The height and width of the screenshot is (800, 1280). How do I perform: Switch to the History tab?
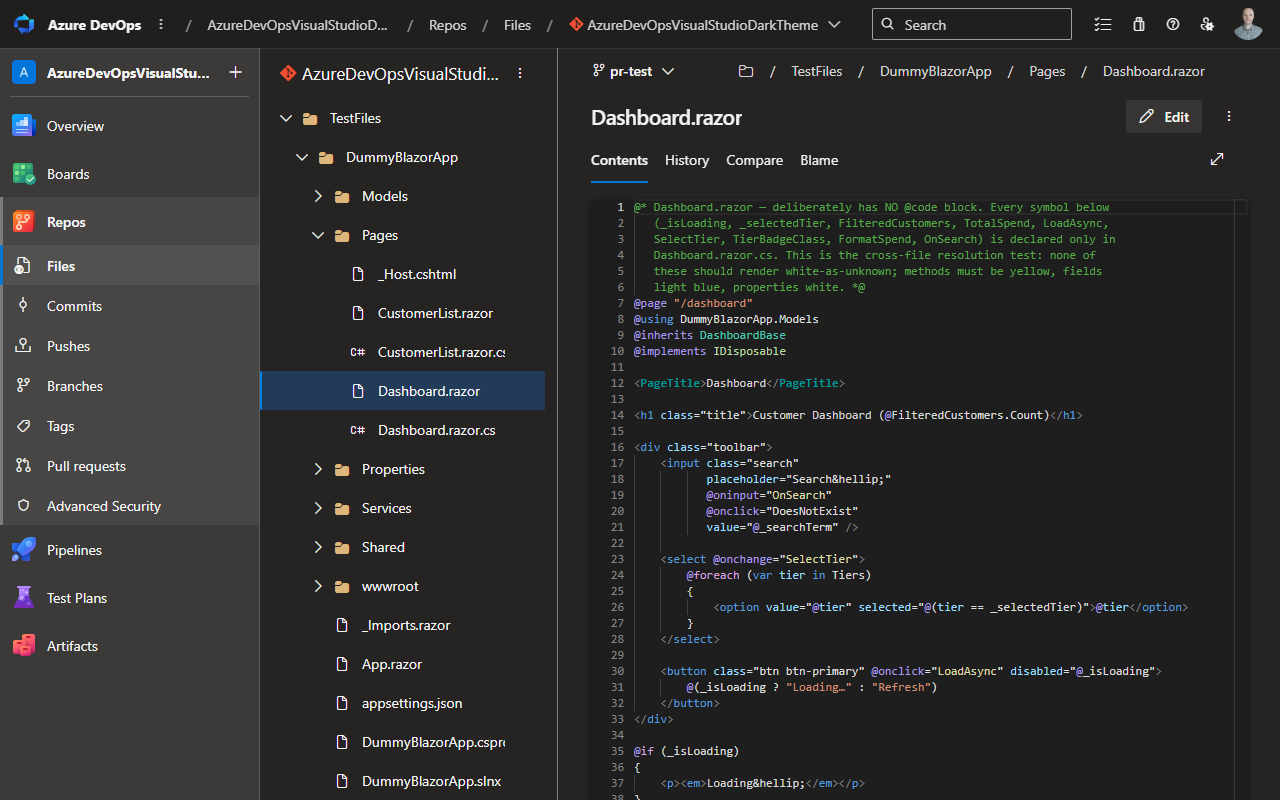click(687, 160)
